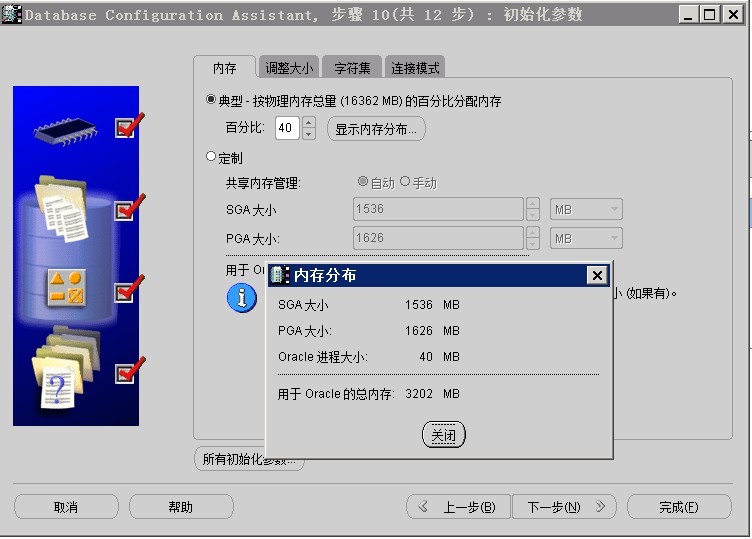Click checkbox beside the memory chip image
The image size is (752, 539).
click(x=125, y=127)
